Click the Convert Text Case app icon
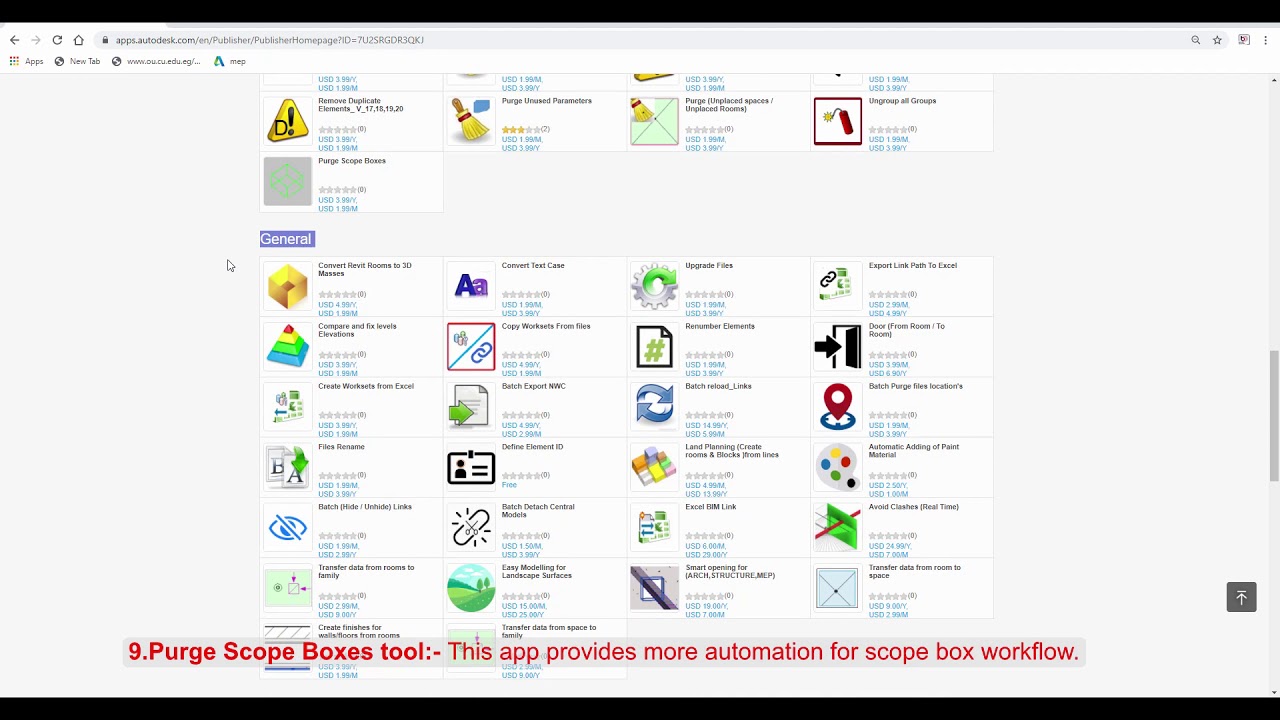Viewport: 1280px width, 720px height. [x=471, y=286]
